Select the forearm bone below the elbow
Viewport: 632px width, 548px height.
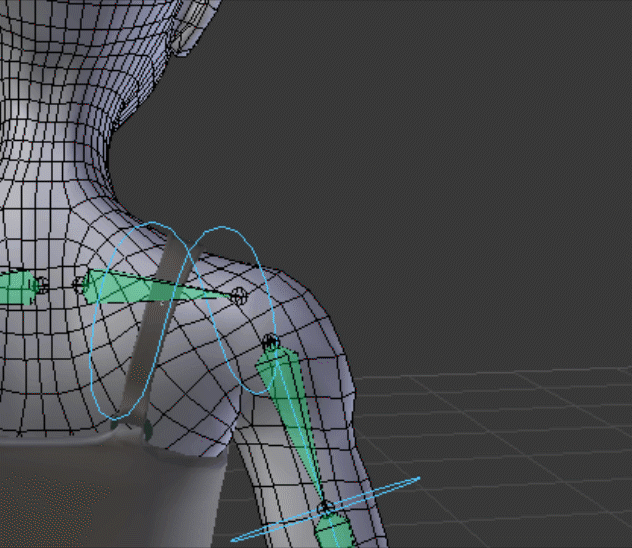point(334,532)
